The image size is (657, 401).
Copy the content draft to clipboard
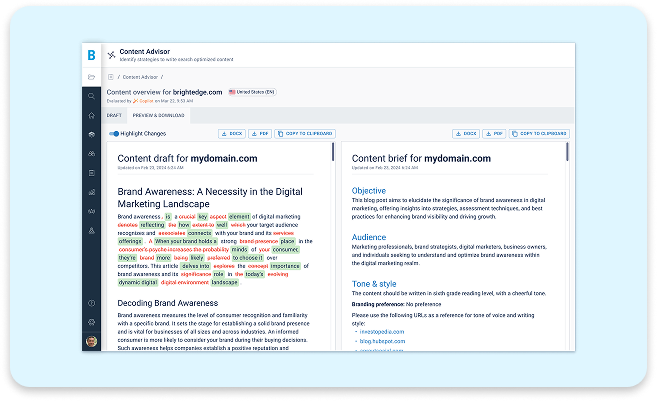tap(305, 134)
